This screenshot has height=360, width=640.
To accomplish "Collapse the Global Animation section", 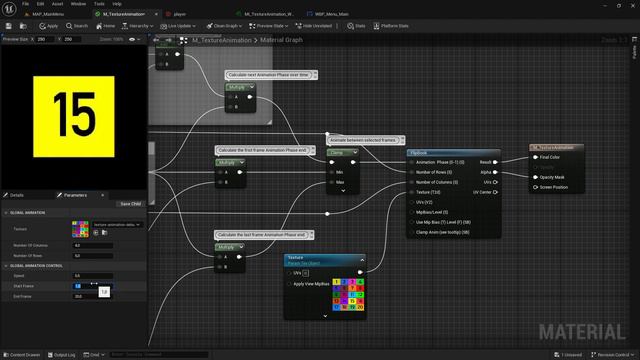I will 6,213.
